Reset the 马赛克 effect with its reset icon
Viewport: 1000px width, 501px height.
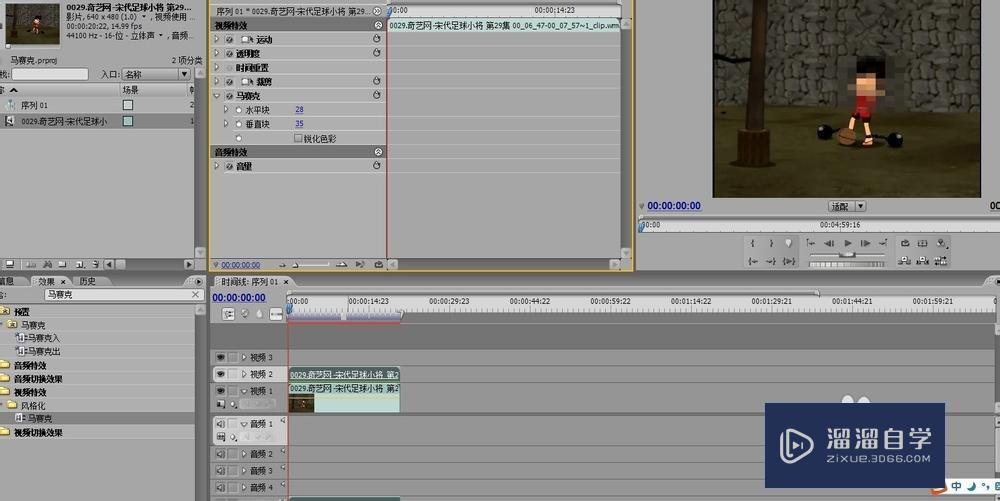[376, 96]
